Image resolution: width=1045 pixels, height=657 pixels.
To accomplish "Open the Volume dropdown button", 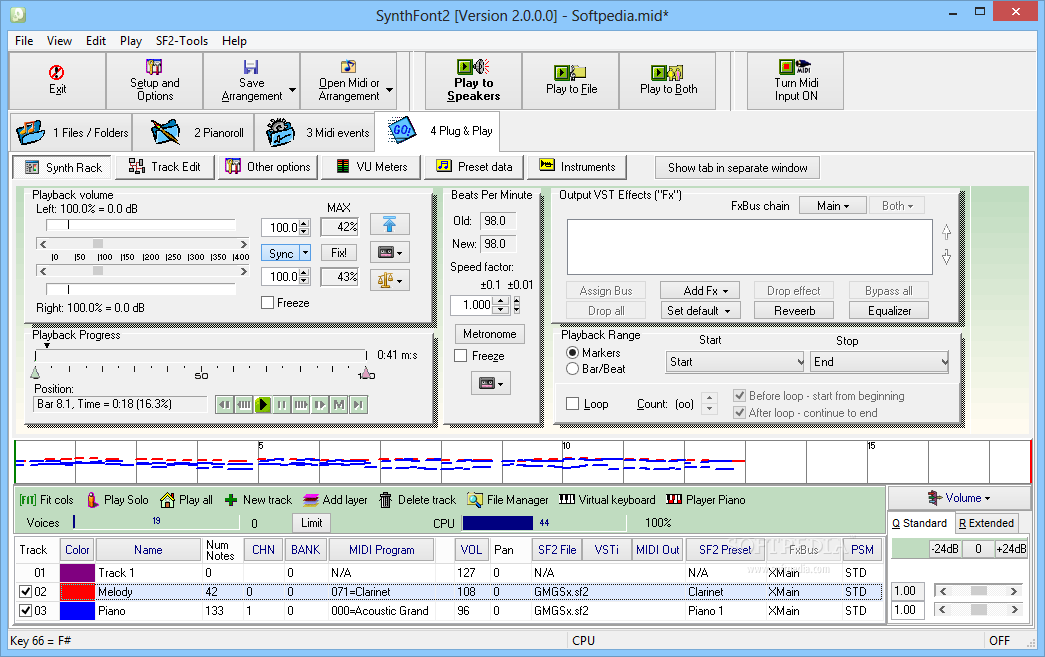I will tap(958, 498).
